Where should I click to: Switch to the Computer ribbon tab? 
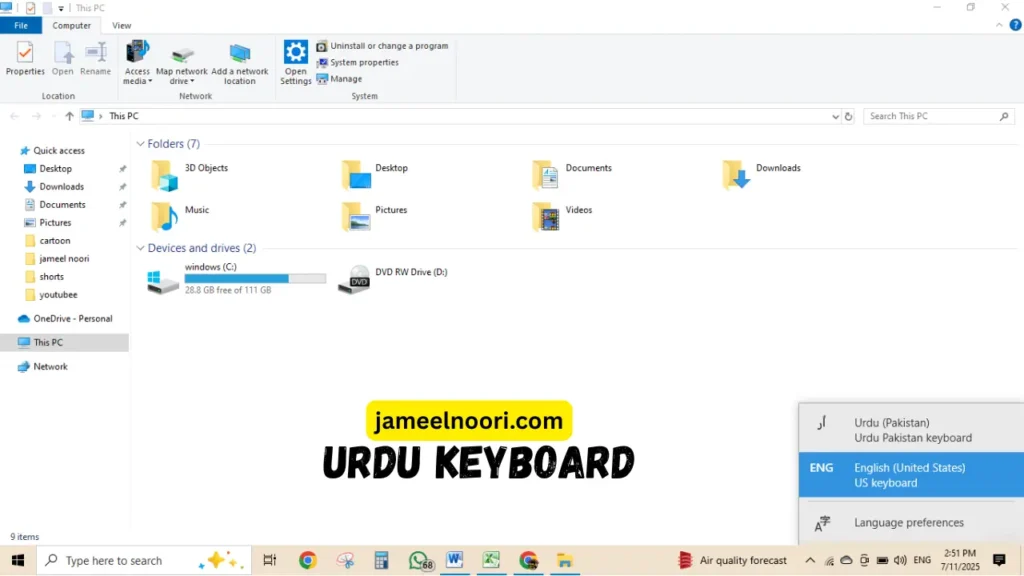pos(72,25)
